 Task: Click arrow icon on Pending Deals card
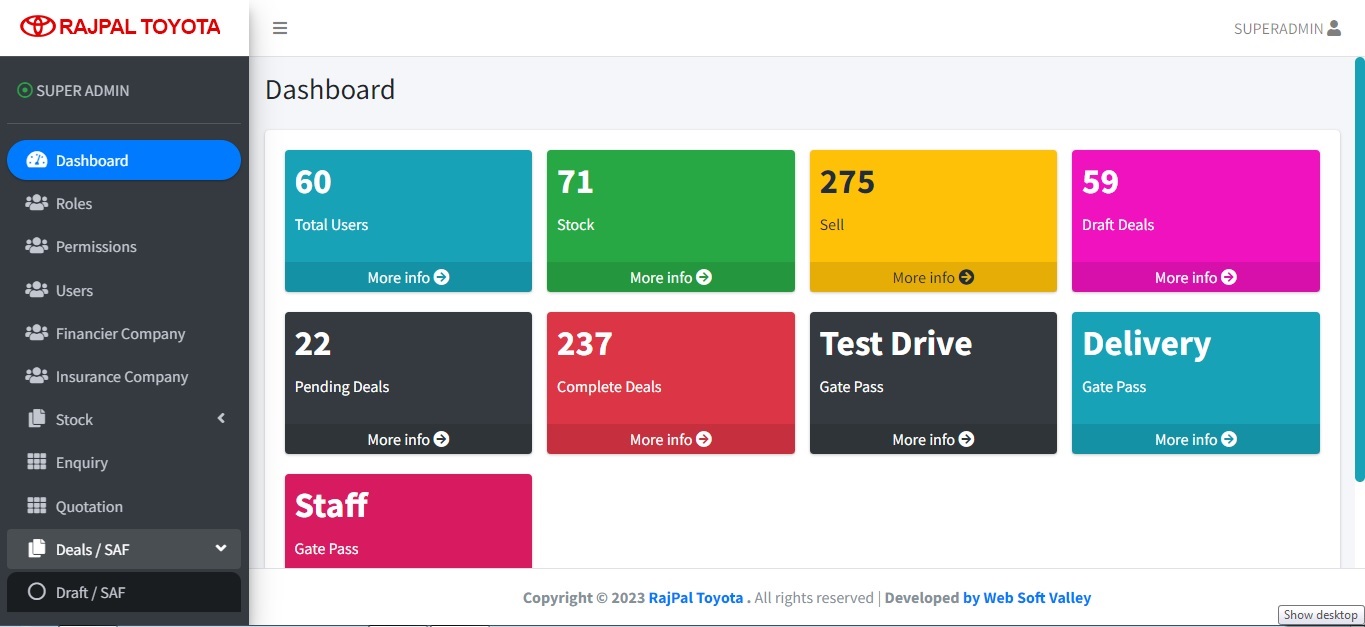pyautogui.click(x=442, y=439)
